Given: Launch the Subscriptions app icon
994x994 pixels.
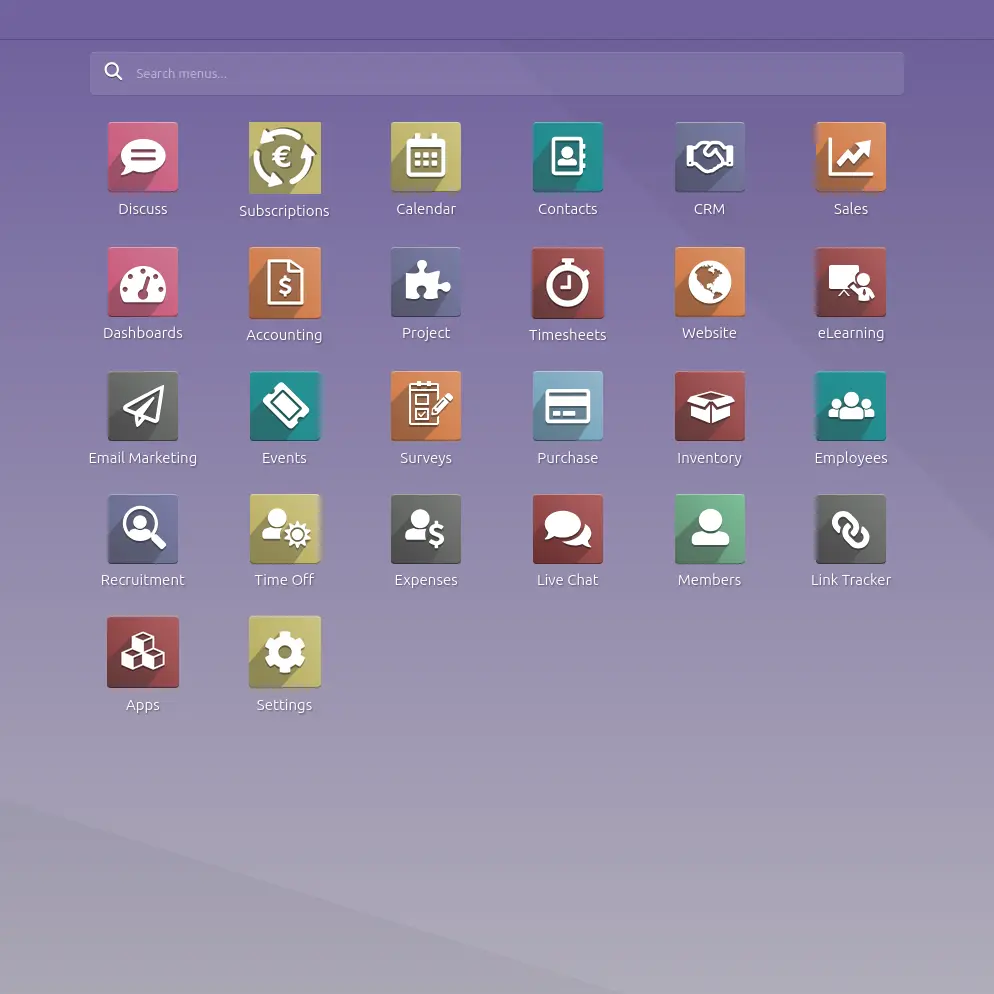Looking at the screenshot, I should 285,158.
